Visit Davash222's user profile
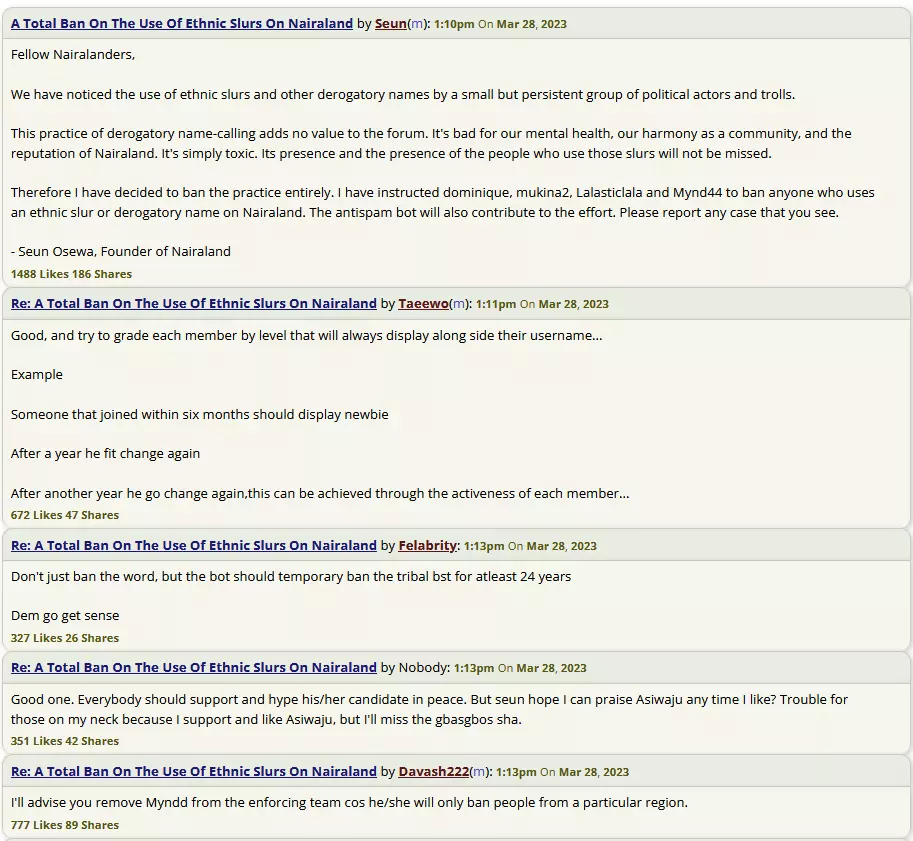913x841 pixels. (434, 772)
